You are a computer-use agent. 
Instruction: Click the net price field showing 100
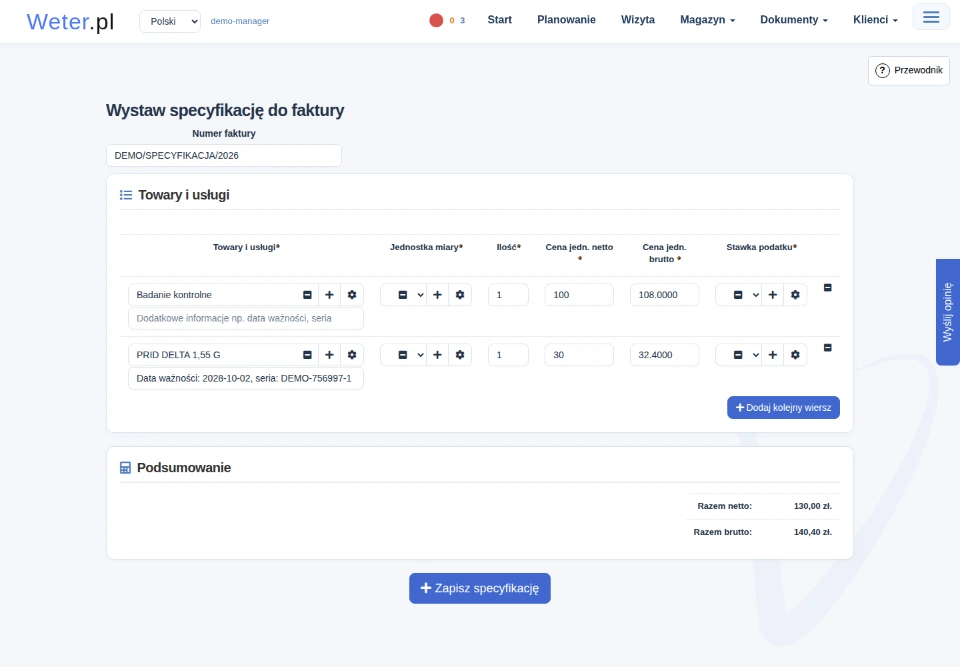point(579,295)
